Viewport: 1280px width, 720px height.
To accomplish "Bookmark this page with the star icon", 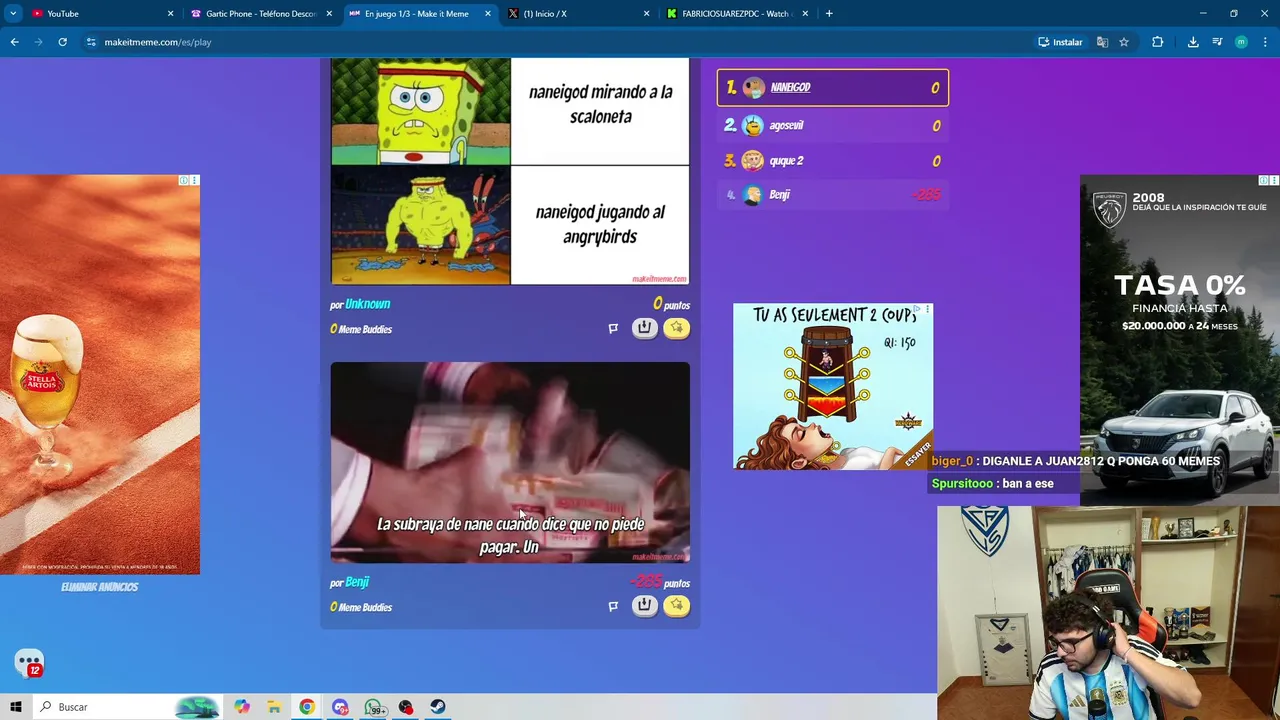I will tap(1124, 42).
